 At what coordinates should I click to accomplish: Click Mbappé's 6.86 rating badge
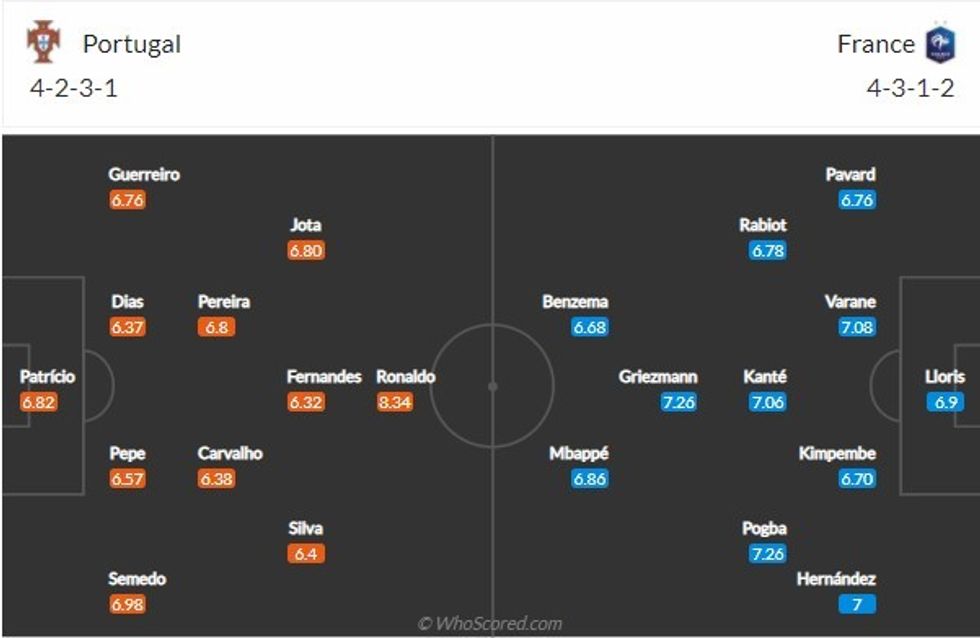[x=590, y=479]
